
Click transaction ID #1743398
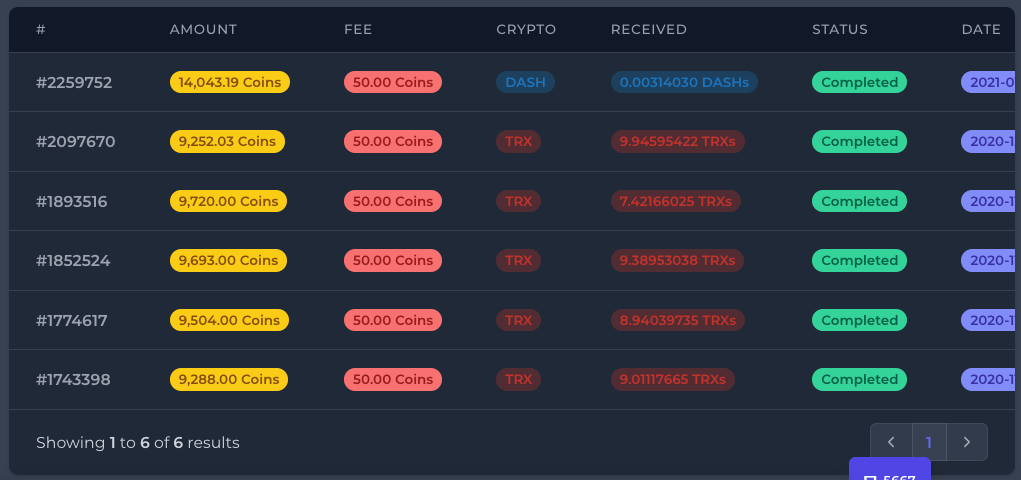click(73, 380)
